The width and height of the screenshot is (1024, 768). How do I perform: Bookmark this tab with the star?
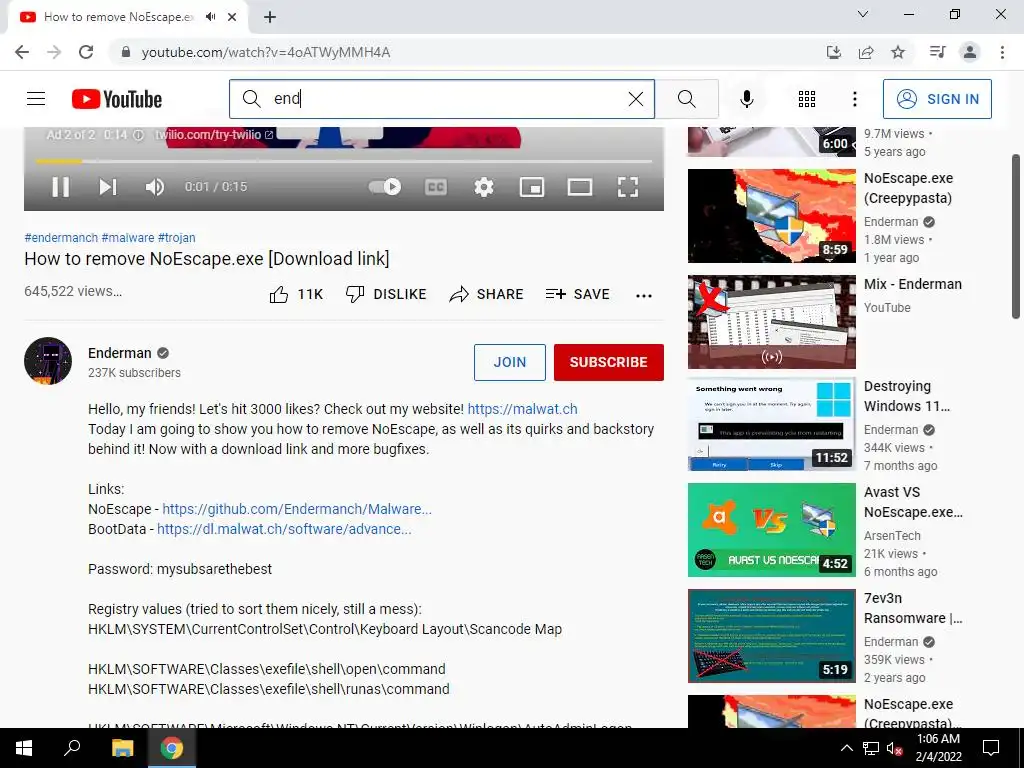tap(898, 52)
